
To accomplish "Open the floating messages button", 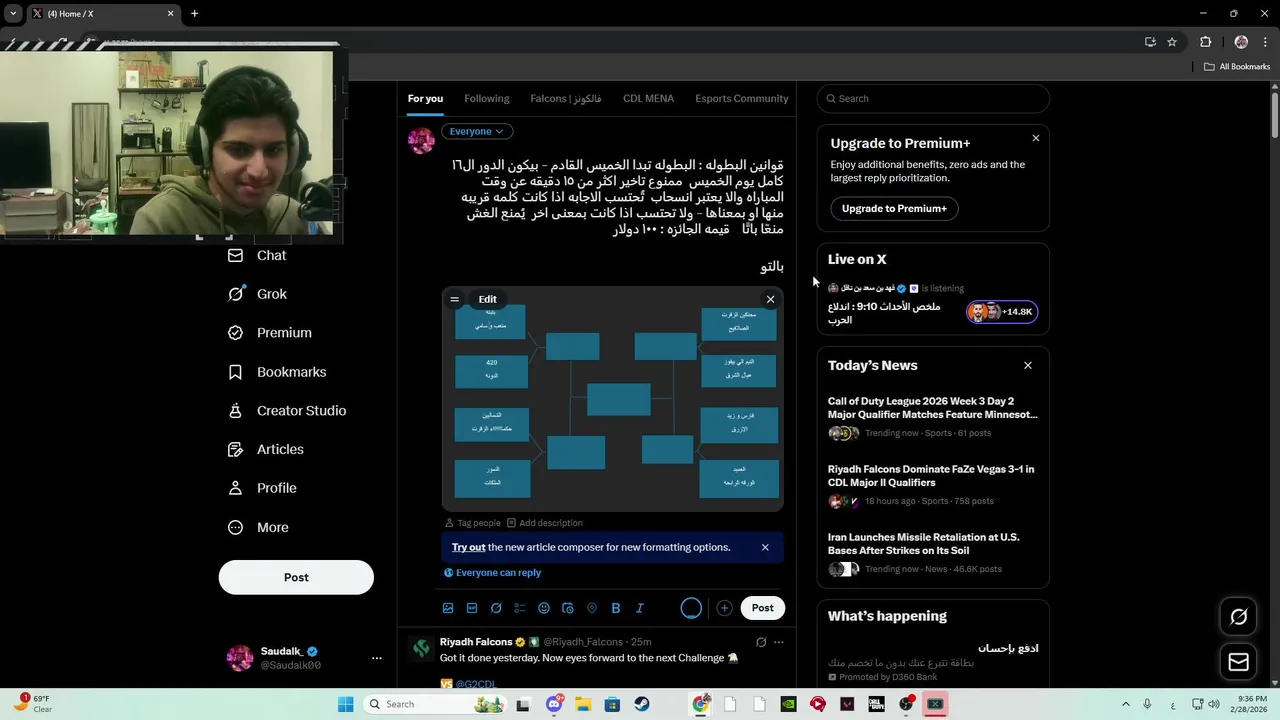I will [x=1239, y=662].
